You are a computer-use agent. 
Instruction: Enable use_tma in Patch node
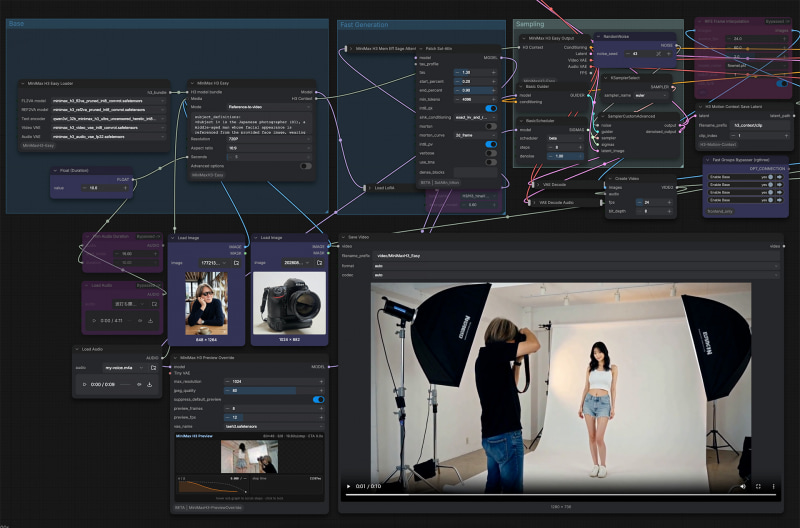[x=491, y=162]
